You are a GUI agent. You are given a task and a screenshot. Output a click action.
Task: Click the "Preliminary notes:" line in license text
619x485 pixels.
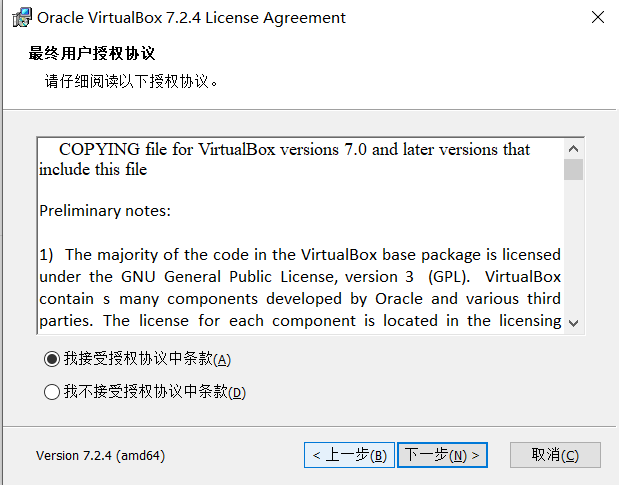point(105,211)
